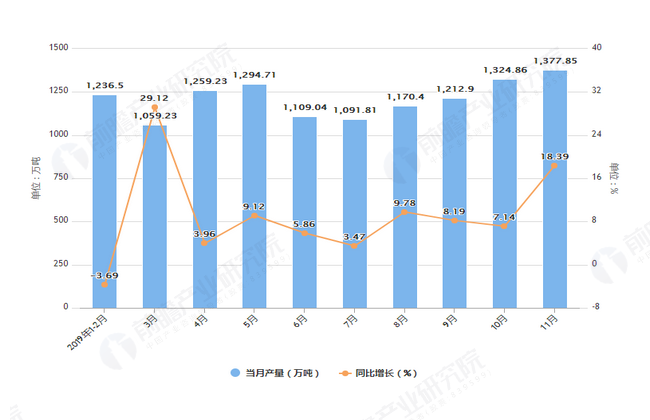The width and height of the screenshot is (650, 420).
Task: Click the orange line point at 3.47
Action: [354, 245]
